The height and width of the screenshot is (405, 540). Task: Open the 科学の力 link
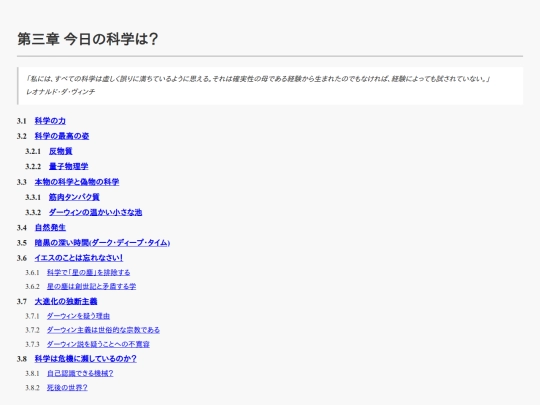(x=50, y=121)
